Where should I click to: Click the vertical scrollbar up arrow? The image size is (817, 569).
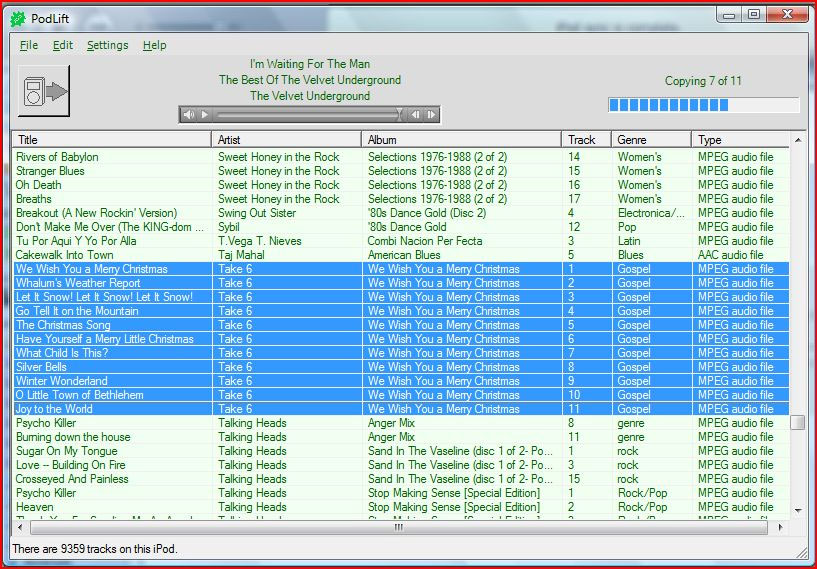(x=798, y=140)
